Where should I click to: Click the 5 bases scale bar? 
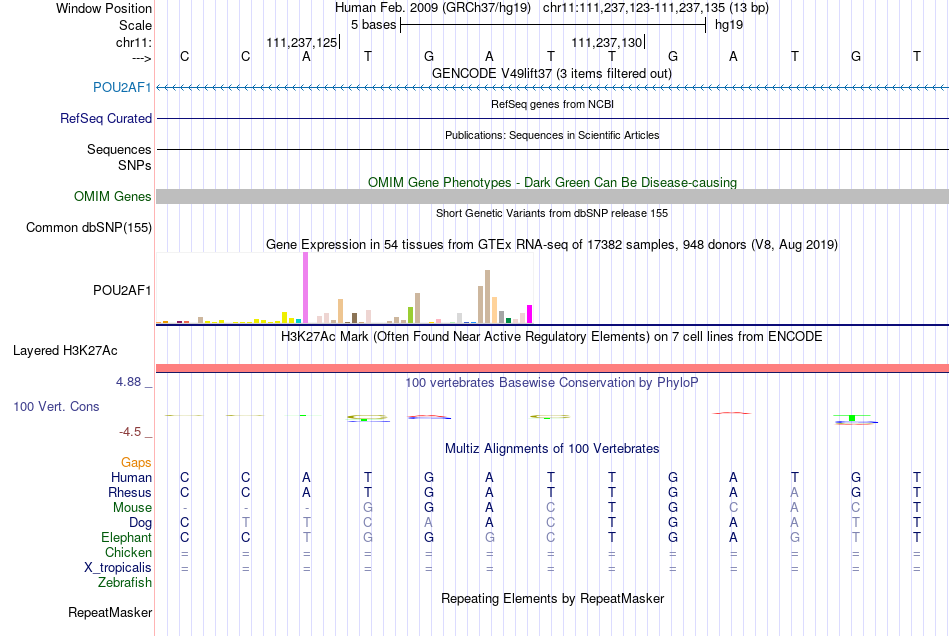(x=553, y=25)
